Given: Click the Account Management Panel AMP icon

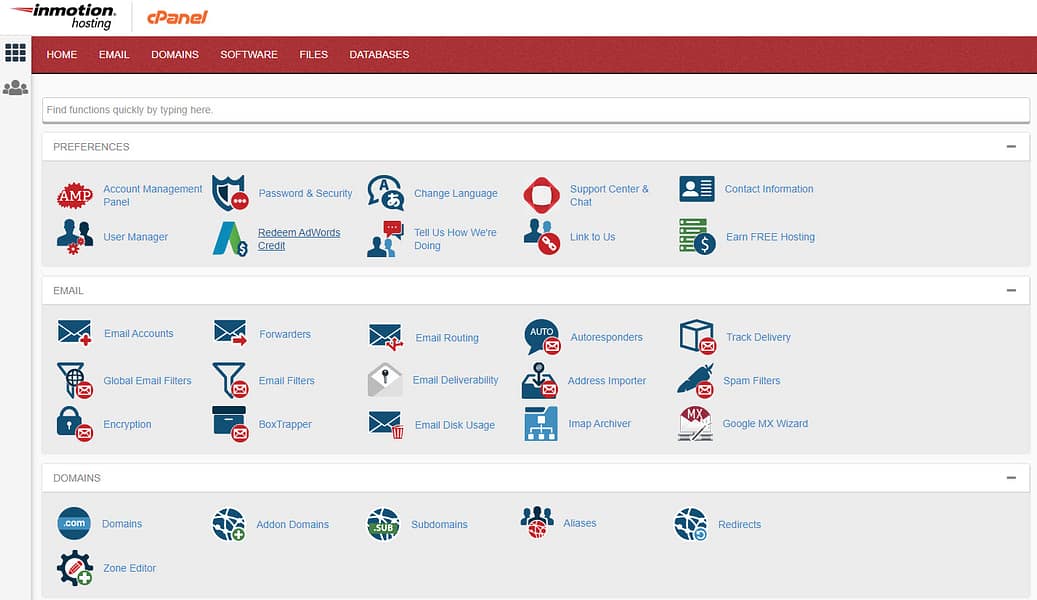Looking at the screenshot, I should pos(75,195).
